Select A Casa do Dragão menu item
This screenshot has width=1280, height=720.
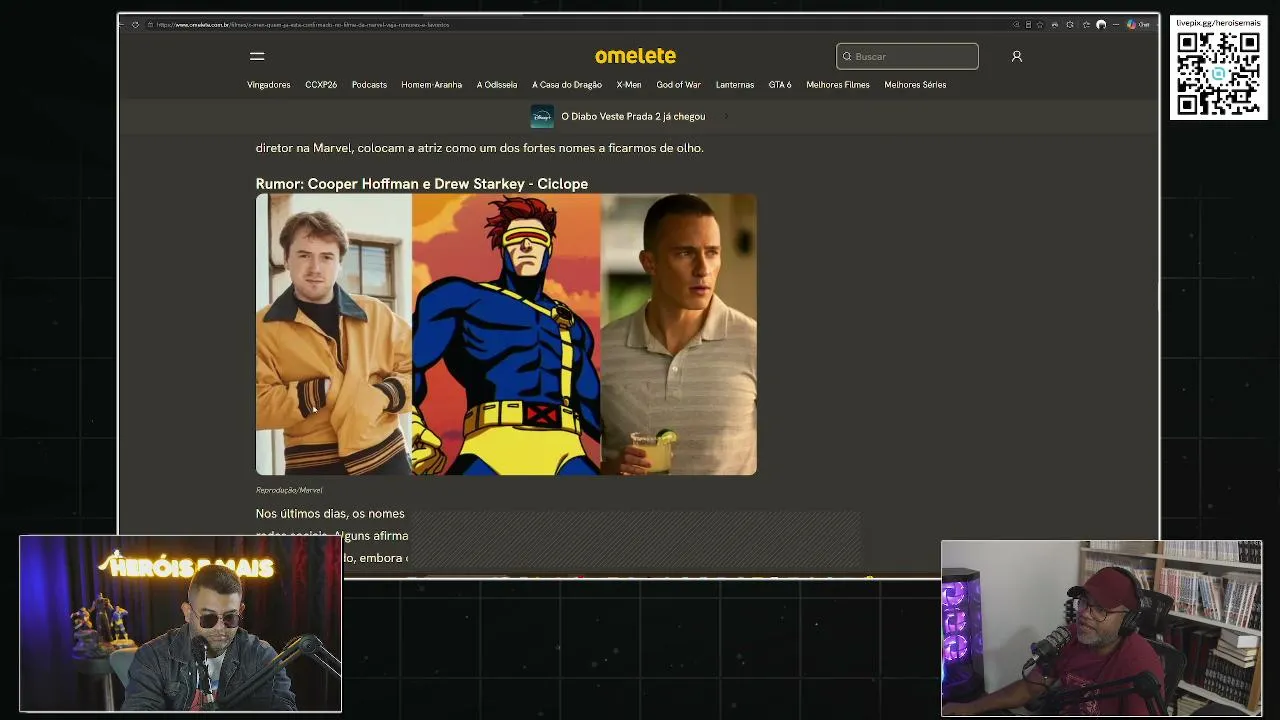(567, 85)
